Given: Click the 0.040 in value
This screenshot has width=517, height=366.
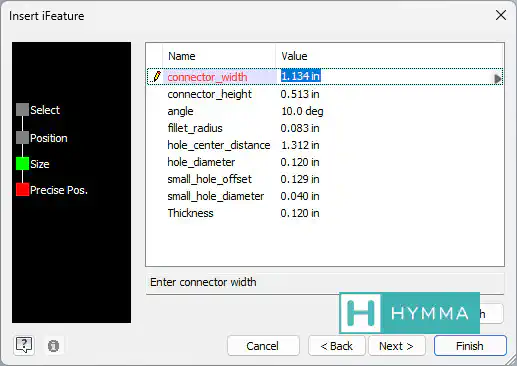Looking at the screenshot, I should pyautogui.click(x=300, y=196).
